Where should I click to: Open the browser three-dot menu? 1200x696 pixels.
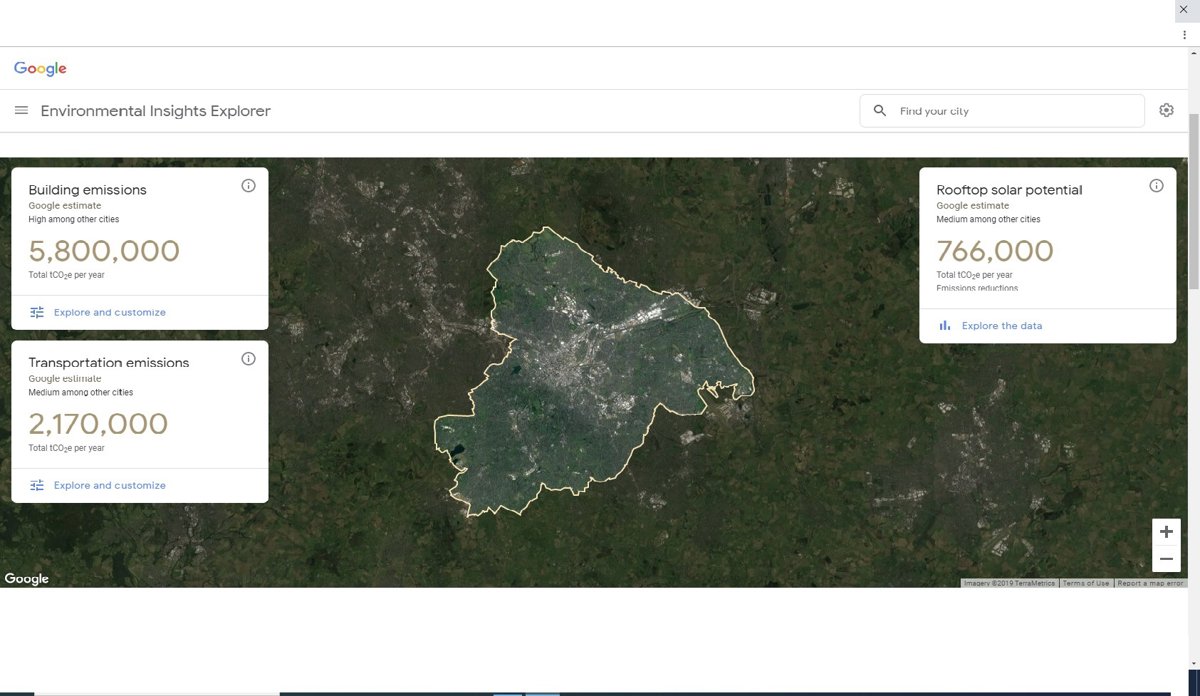(1184, 34)
